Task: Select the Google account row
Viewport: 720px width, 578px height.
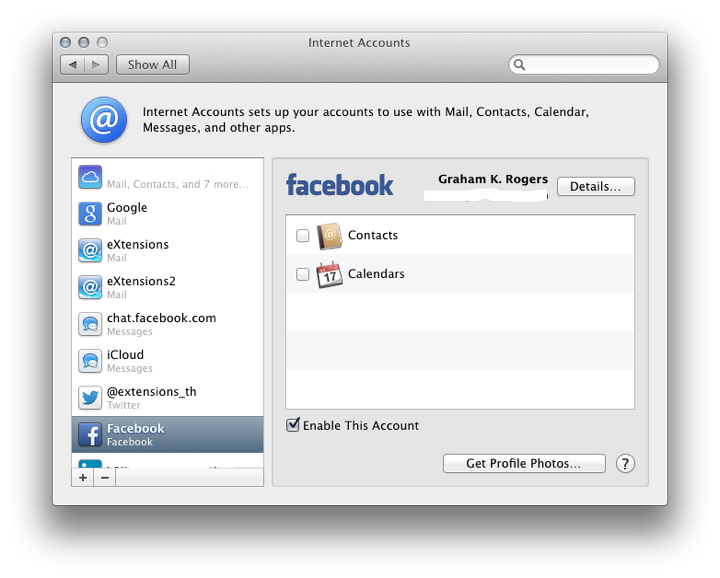Action: (x=168, y=214)
